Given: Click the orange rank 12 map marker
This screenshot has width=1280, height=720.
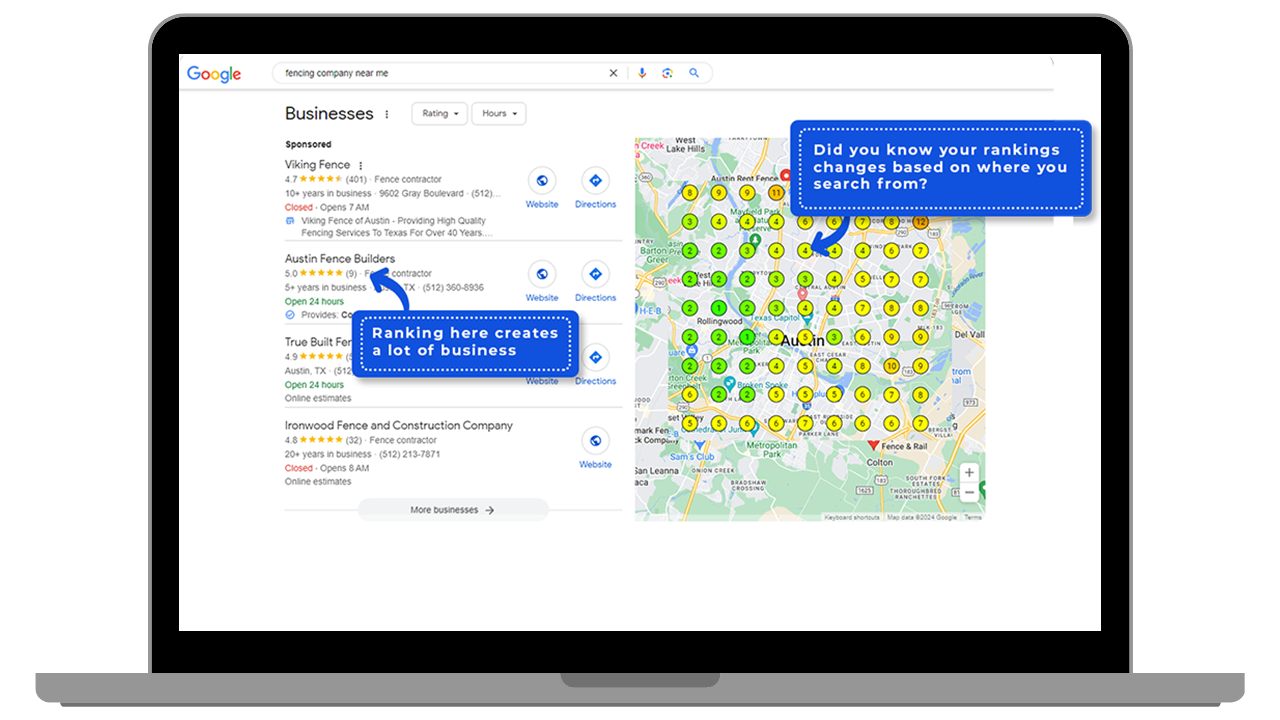Looking at the screenshot, I should click(x=920, y=221).
